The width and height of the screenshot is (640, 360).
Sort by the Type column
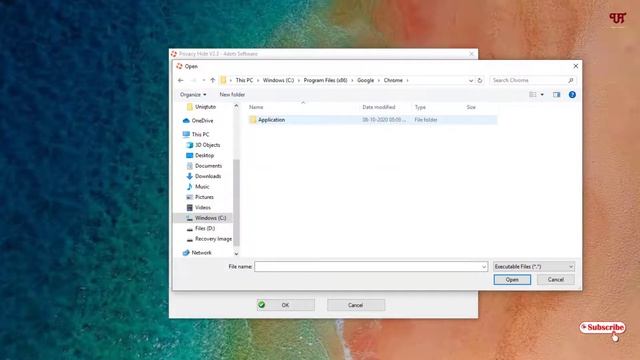tap(420, 107)
